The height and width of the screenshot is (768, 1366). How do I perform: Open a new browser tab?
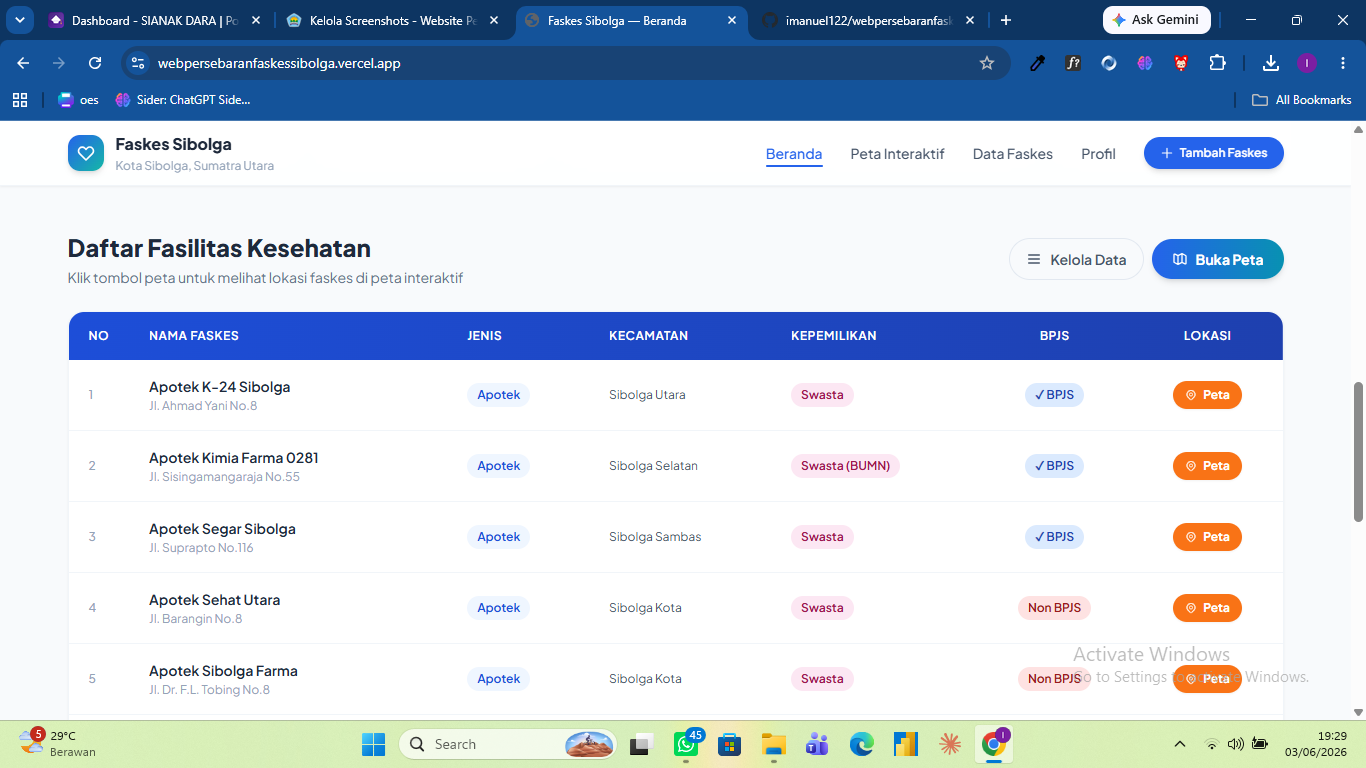tap(1006, 20)
